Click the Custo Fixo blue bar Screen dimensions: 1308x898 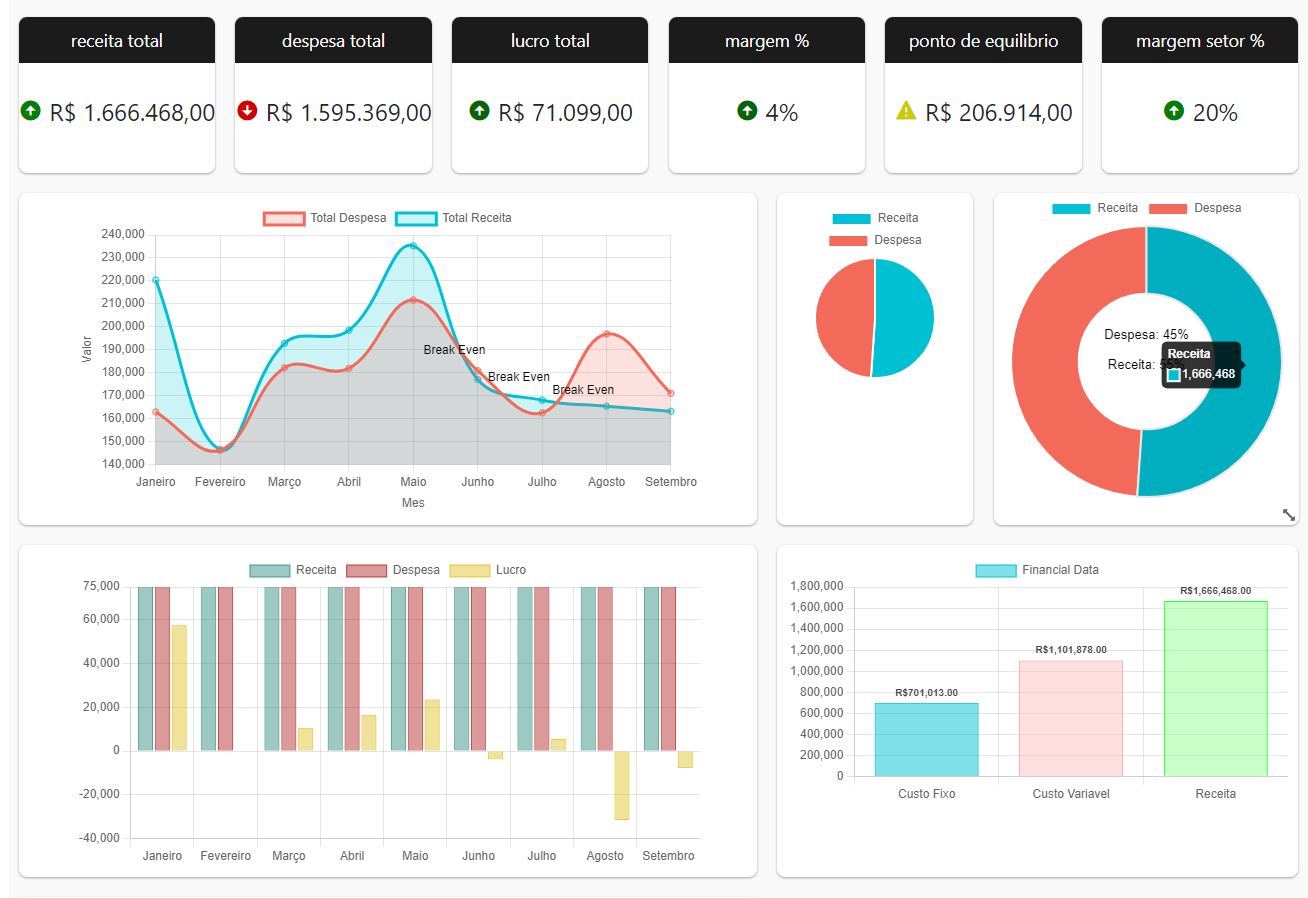coord(927,739)
